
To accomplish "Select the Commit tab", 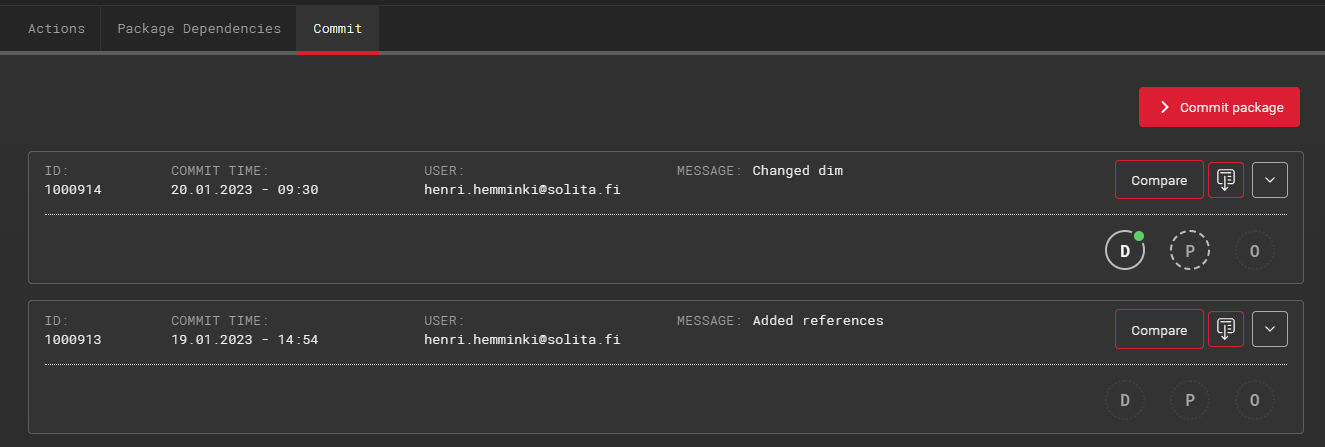I will click(337, 29).
